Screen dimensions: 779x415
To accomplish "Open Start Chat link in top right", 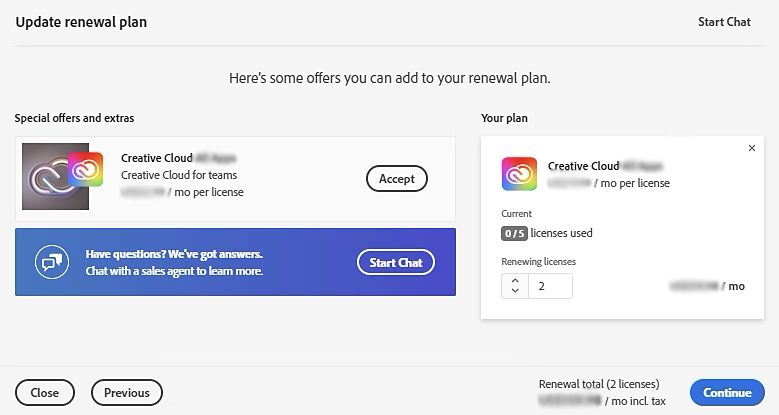I will [724, 22].
